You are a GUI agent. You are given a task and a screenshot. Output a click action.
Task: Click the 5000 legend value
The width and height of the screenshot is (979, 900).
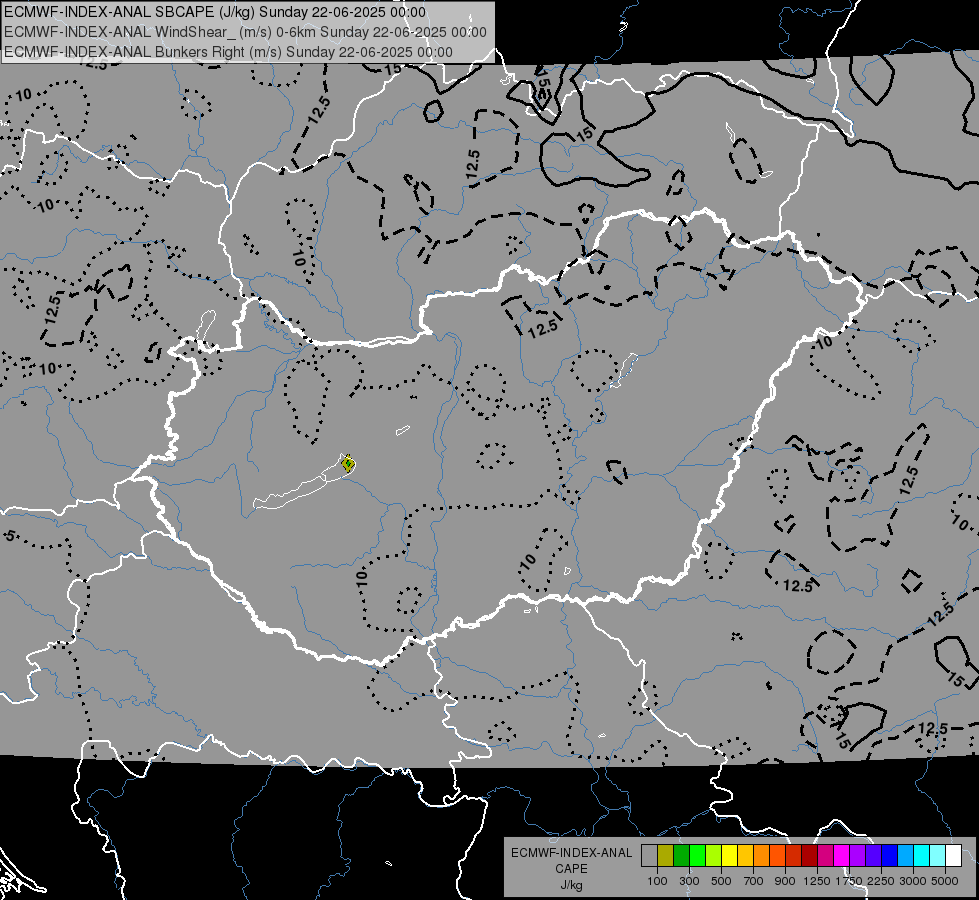945,881
